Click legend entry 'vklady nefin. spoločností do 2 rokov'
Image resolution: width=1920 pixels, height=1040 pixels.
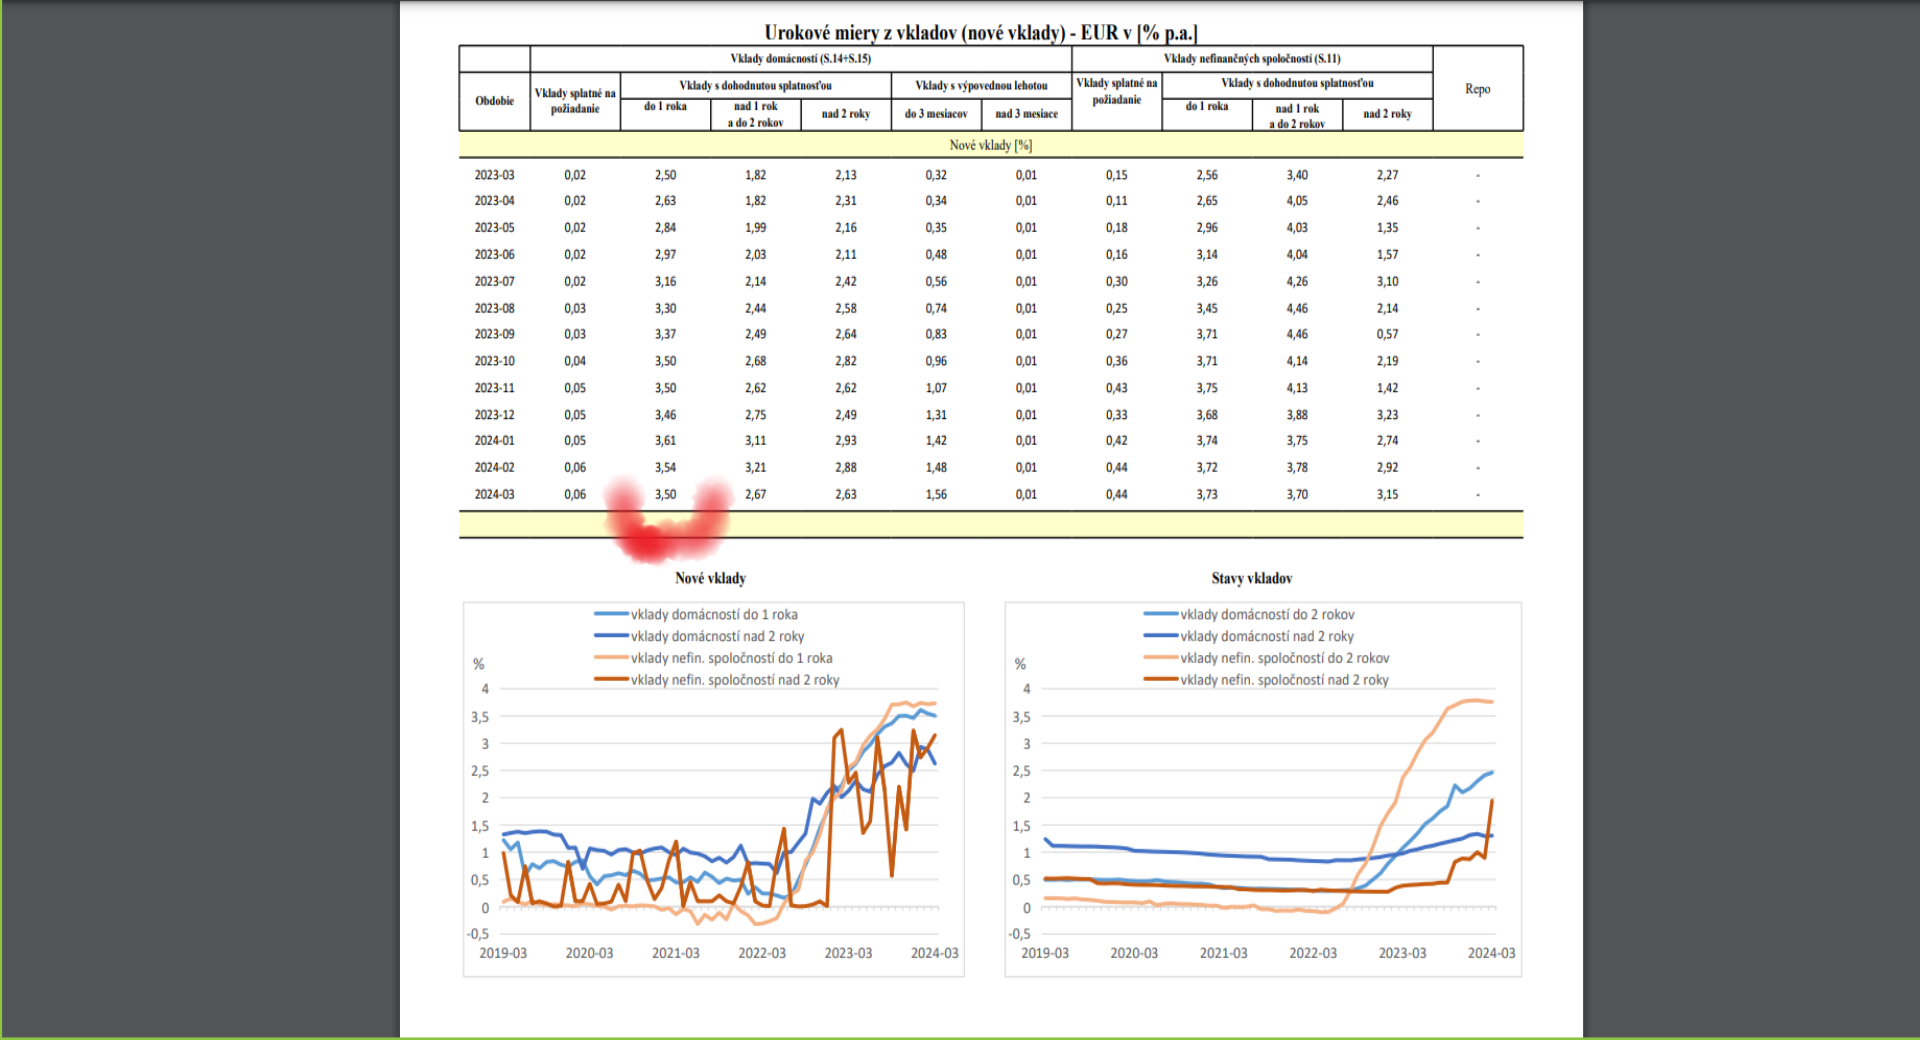click(1284, 658)
